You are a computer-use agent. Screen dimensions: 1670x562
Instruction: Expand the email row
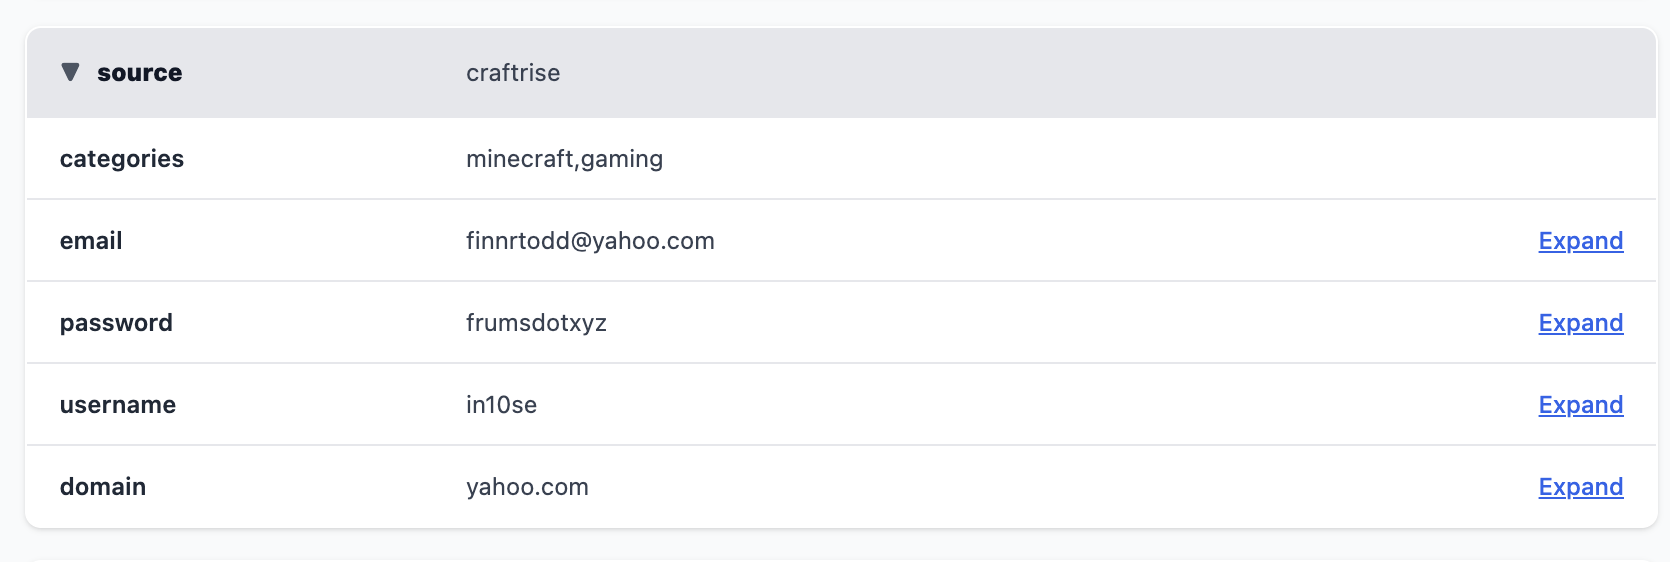(x=1580, y=241)
